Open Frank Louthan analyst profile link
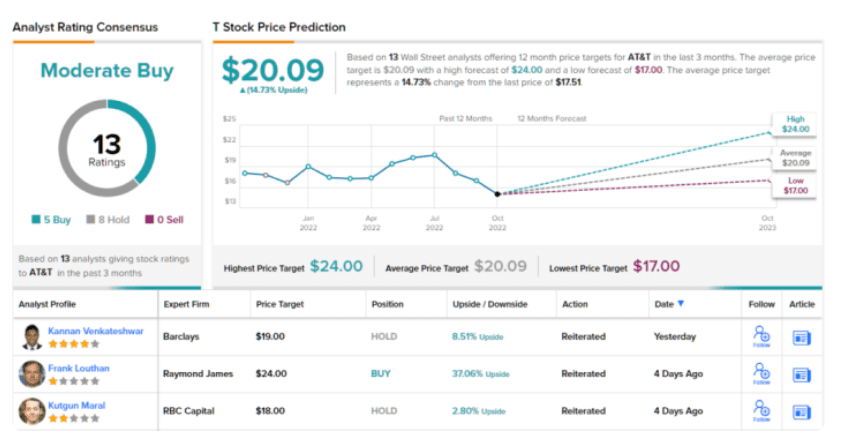This screenshot has height=442, width=857. point(78,368)
